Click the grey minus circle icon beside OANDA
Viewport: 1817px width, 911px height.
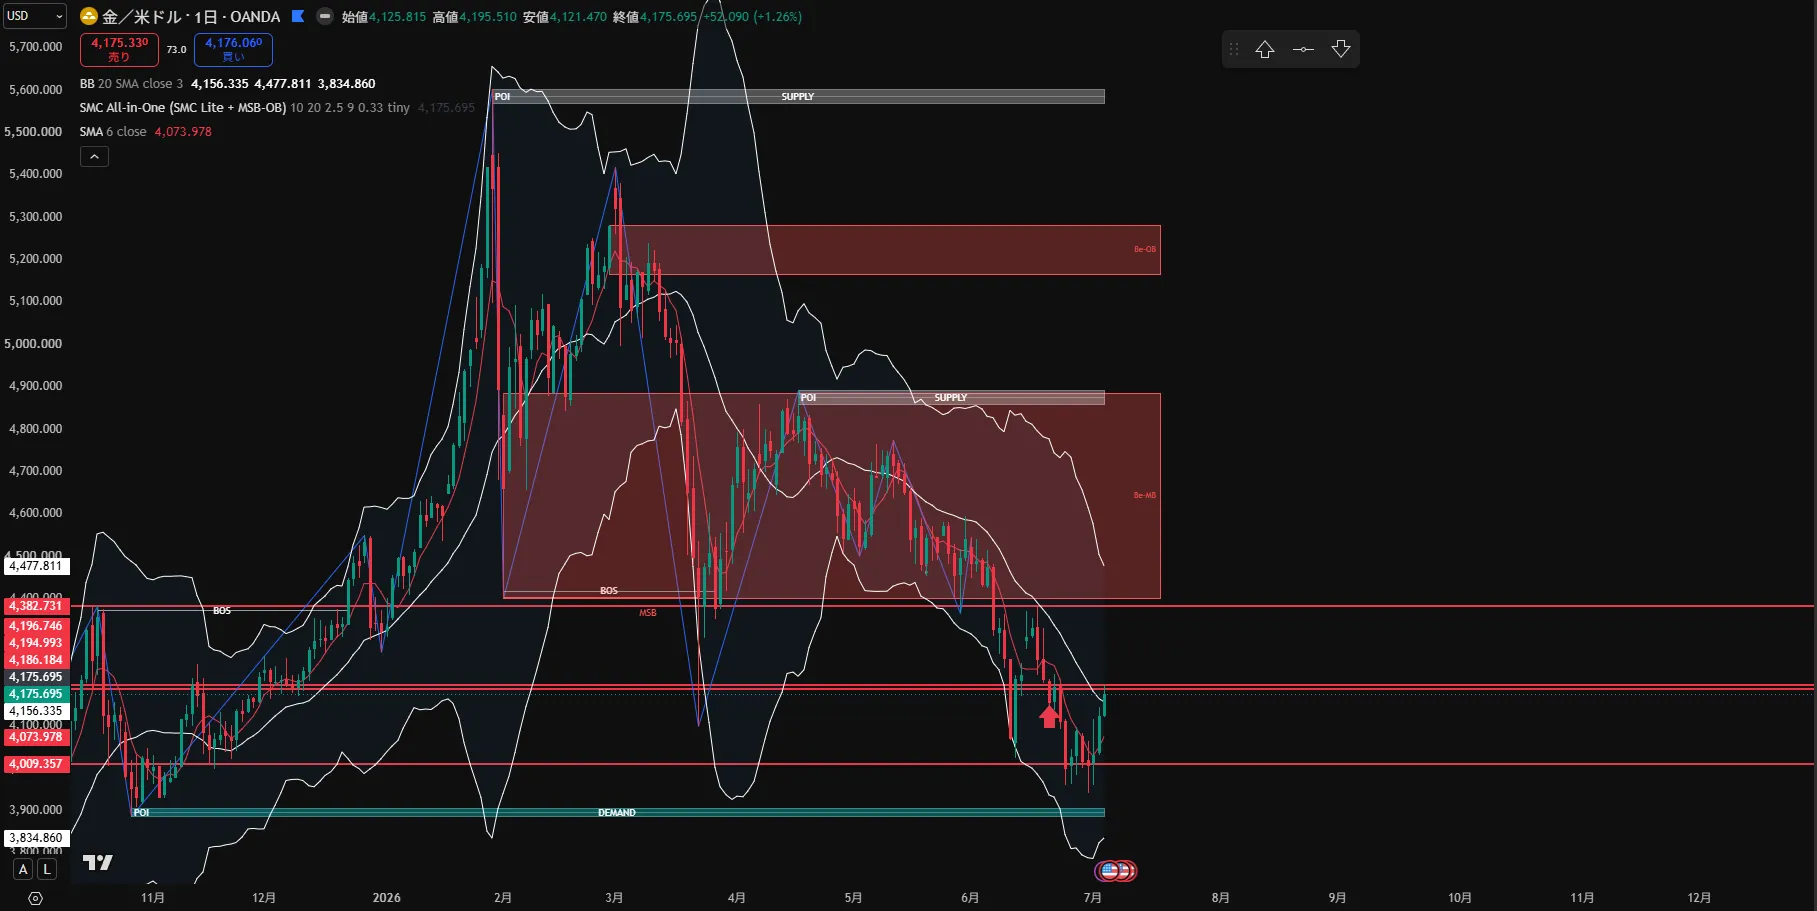point(325,16)
